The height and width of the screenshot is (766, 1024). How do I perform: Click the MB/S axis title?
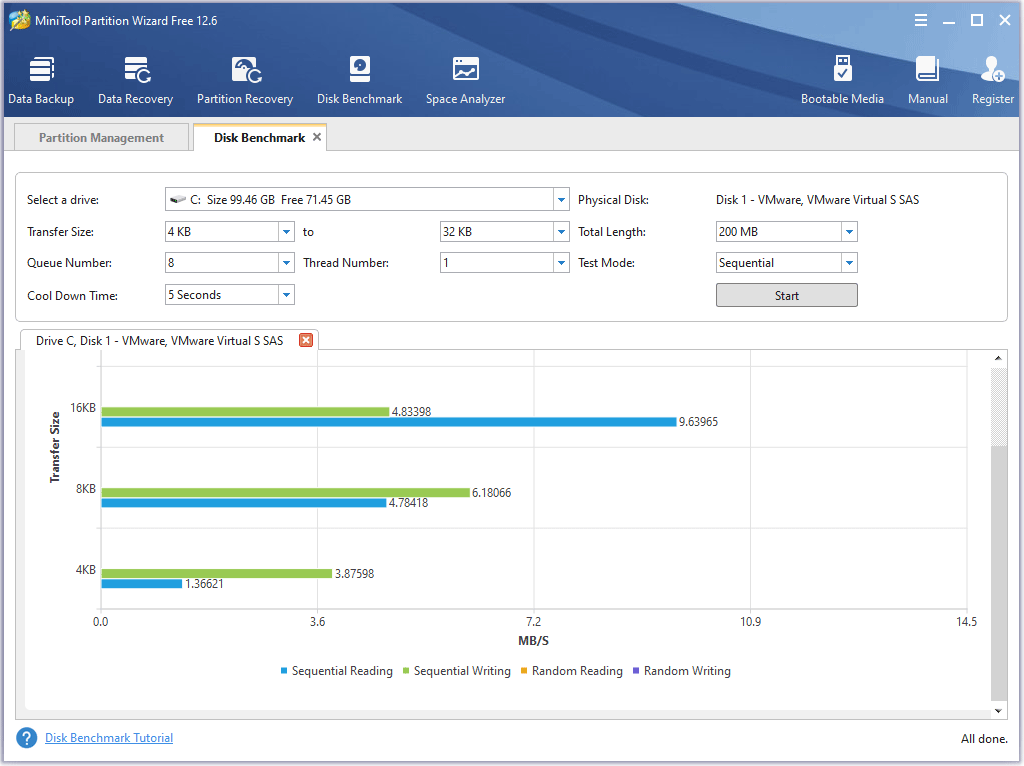point(534,641)
